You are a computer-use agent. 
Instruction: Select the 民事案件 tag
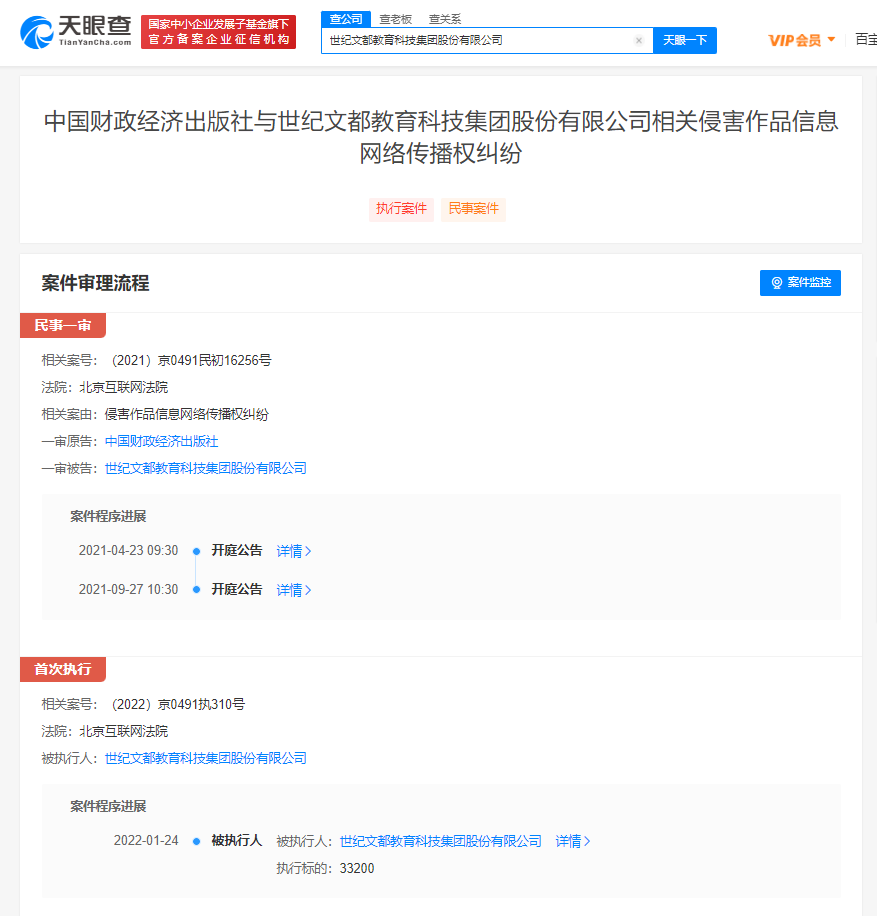[x=473, y=209]
